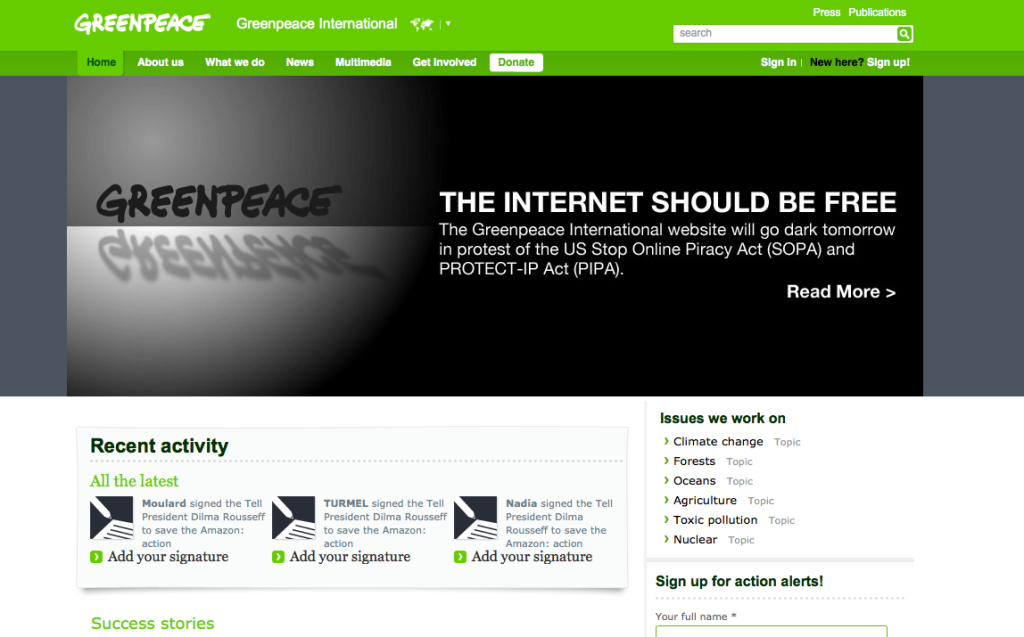Open Moulard's signed petition text
1024x637 pixels.
pos(203,523)
